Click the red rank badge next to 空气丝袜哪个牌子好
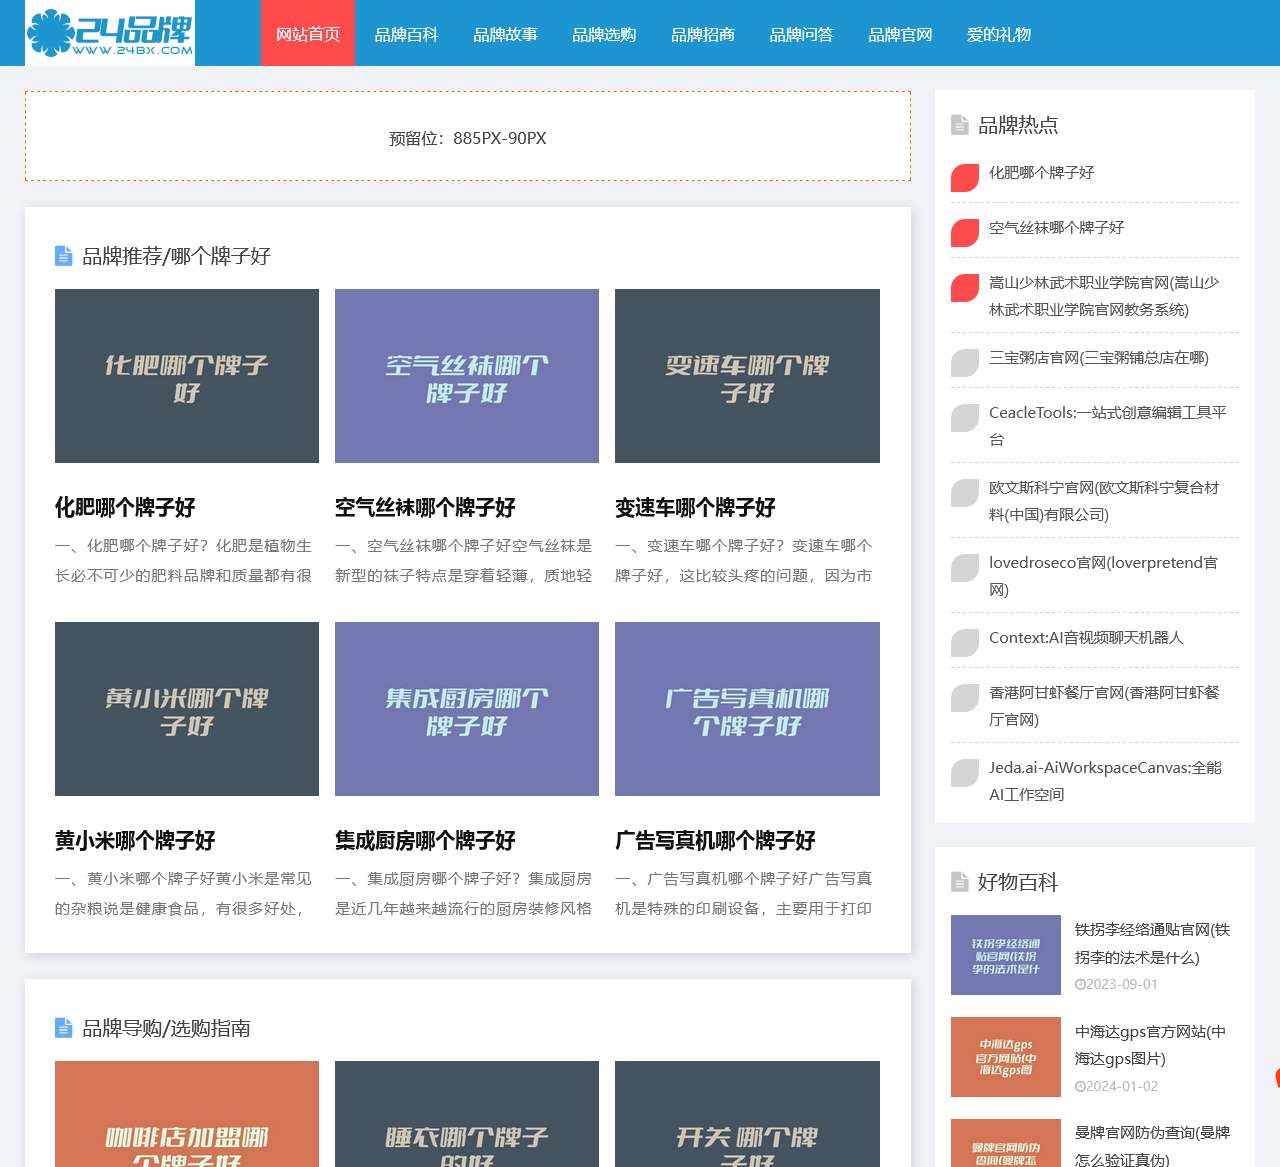 965,233
